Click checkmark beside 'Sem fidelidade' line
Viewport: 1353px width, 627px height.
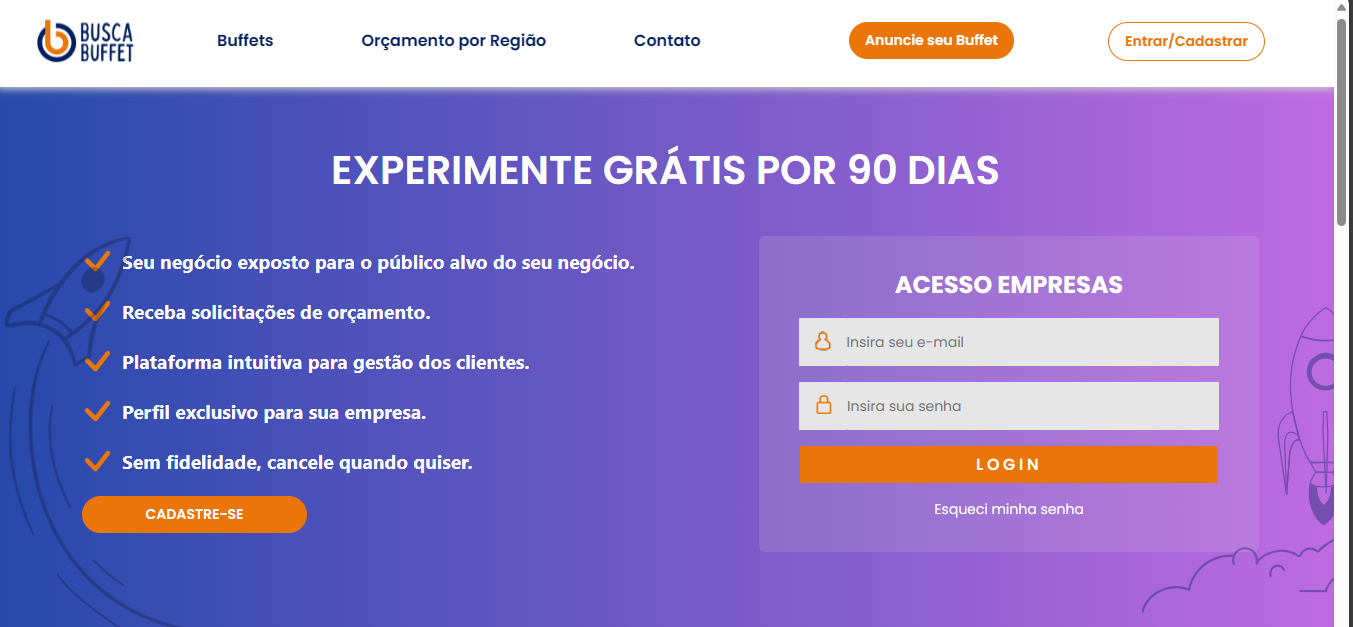click(97, 462)
